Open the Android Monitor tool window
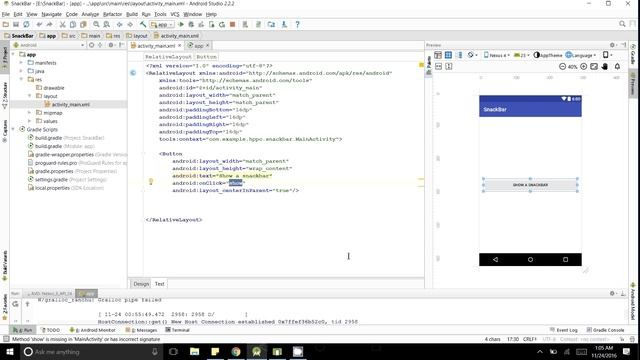Viewport: 640px width, 360px height. click(93, 330)
